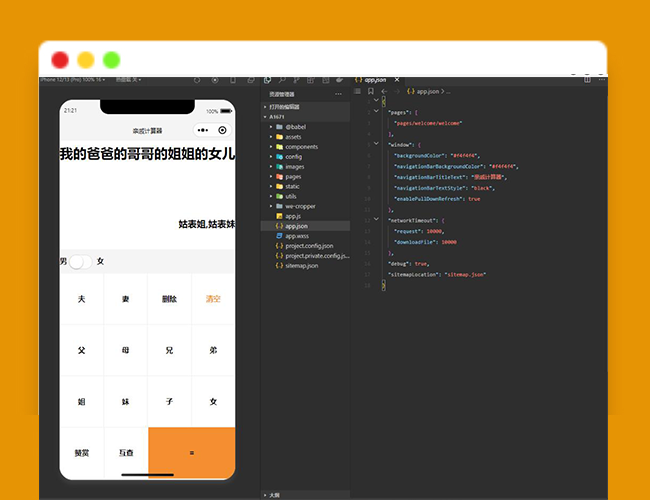Click the back navigation arrow in the editor
Screen dimensions: 650x500
coord(384,91)
